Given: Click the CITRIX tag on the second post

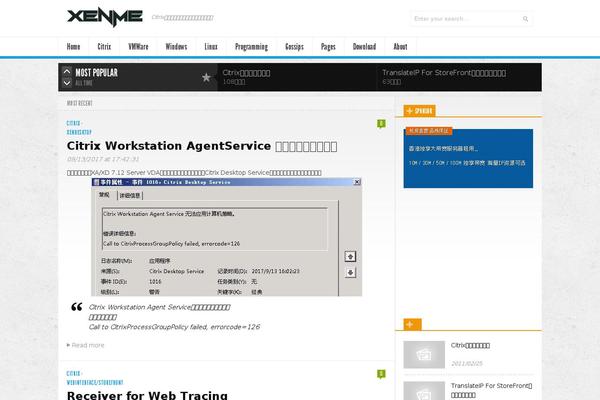Looking at the screenshot, I should pyautogui.click(x=74, y=374).
